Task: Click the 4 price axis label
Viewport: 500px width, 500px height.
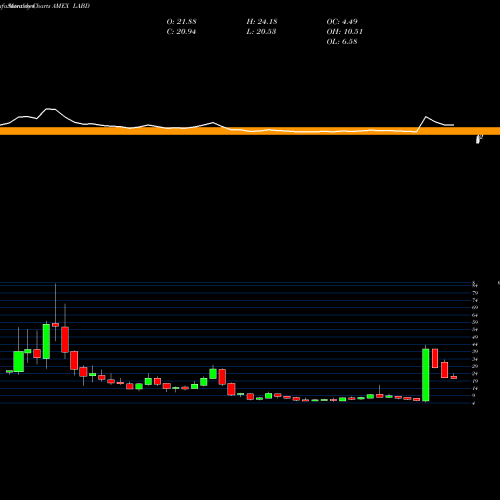Action: [474, 403]
